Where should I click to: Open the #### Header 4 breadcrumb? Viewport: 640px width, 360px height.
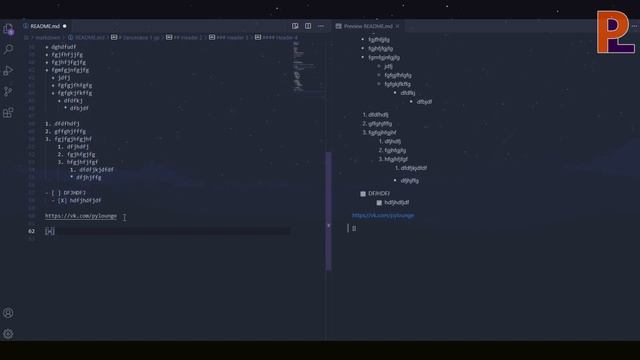pos(277,38)
